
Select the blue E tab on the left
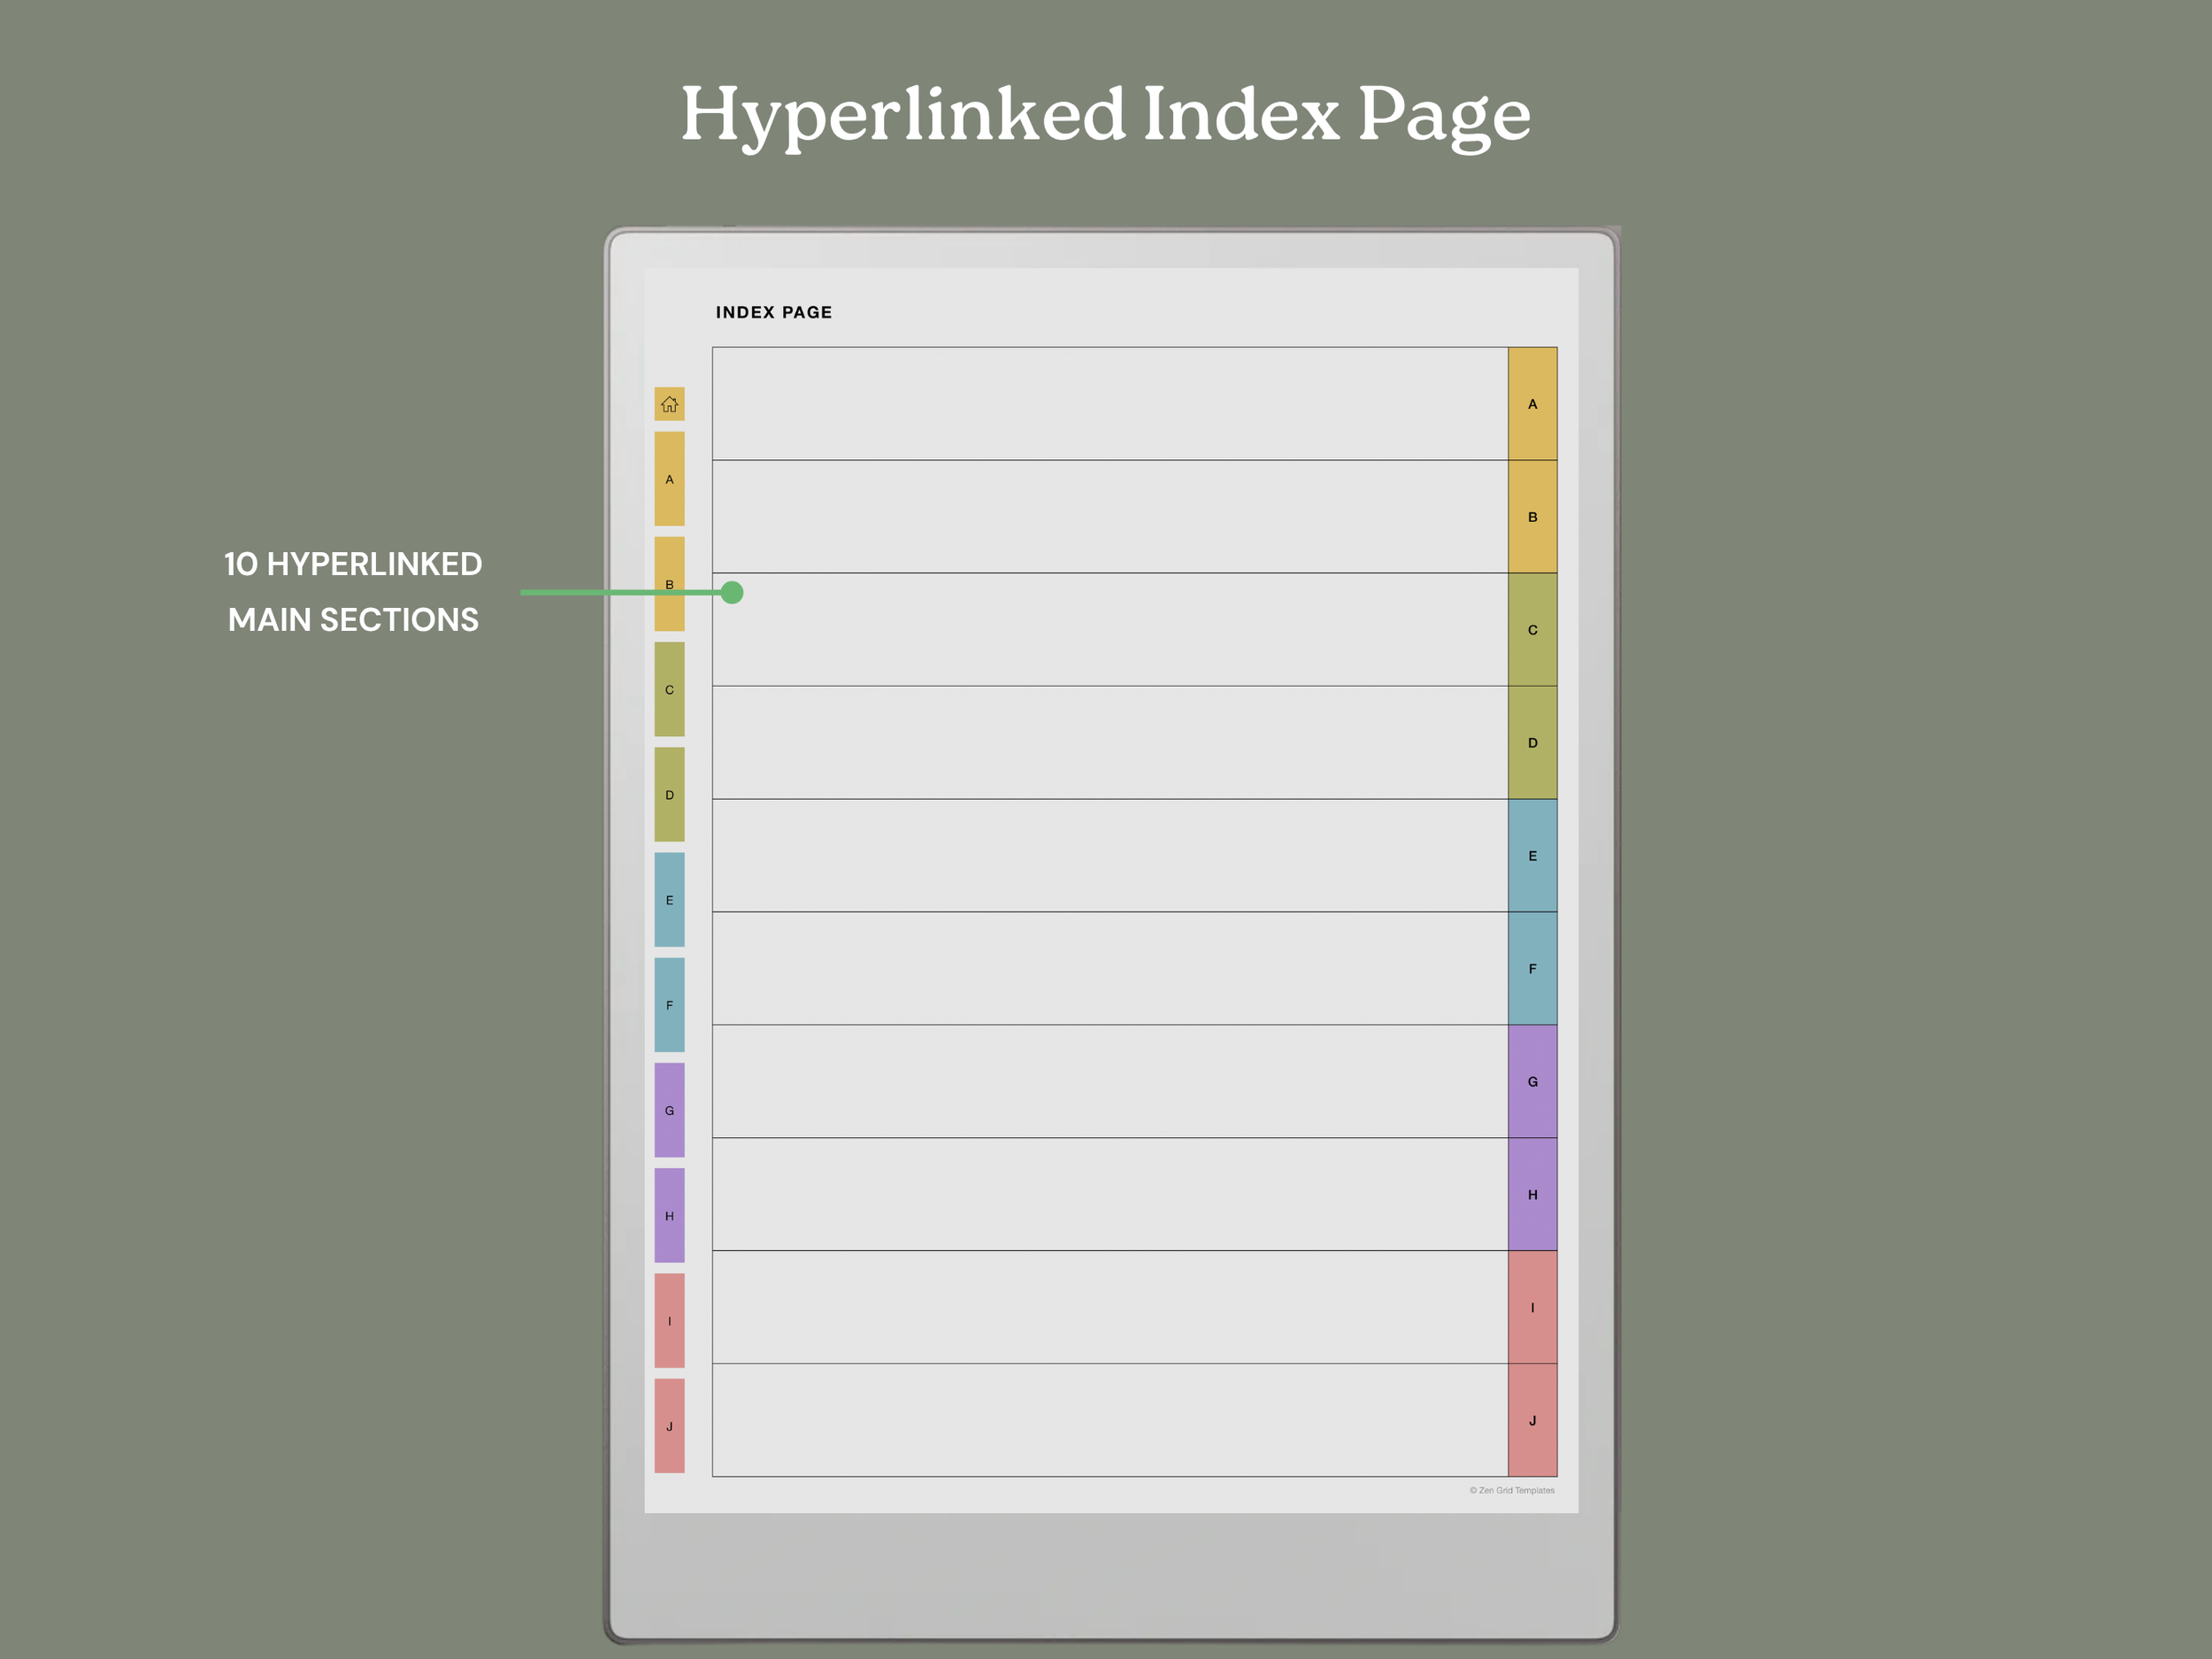point(669,899)
